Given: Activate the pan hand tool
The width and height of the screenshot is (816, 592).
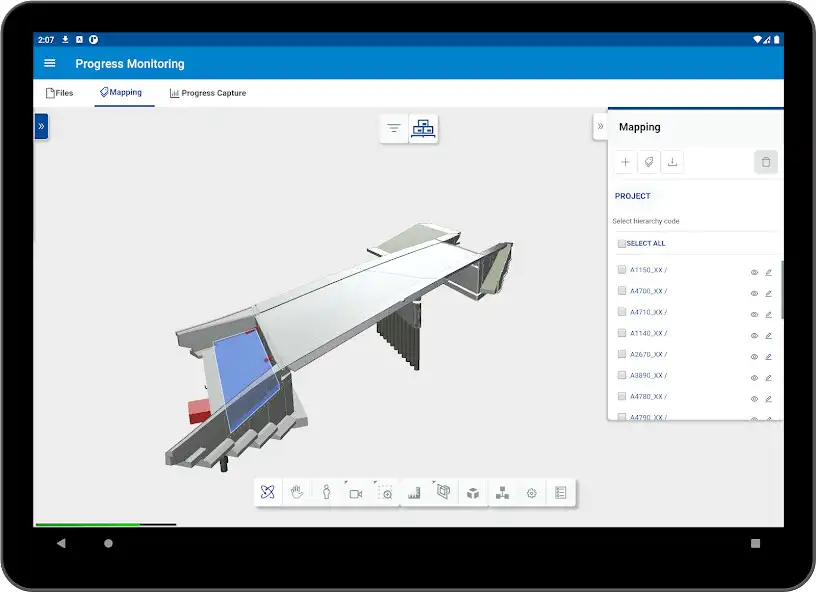Looking at the screenshot, I should click(297, 493).
